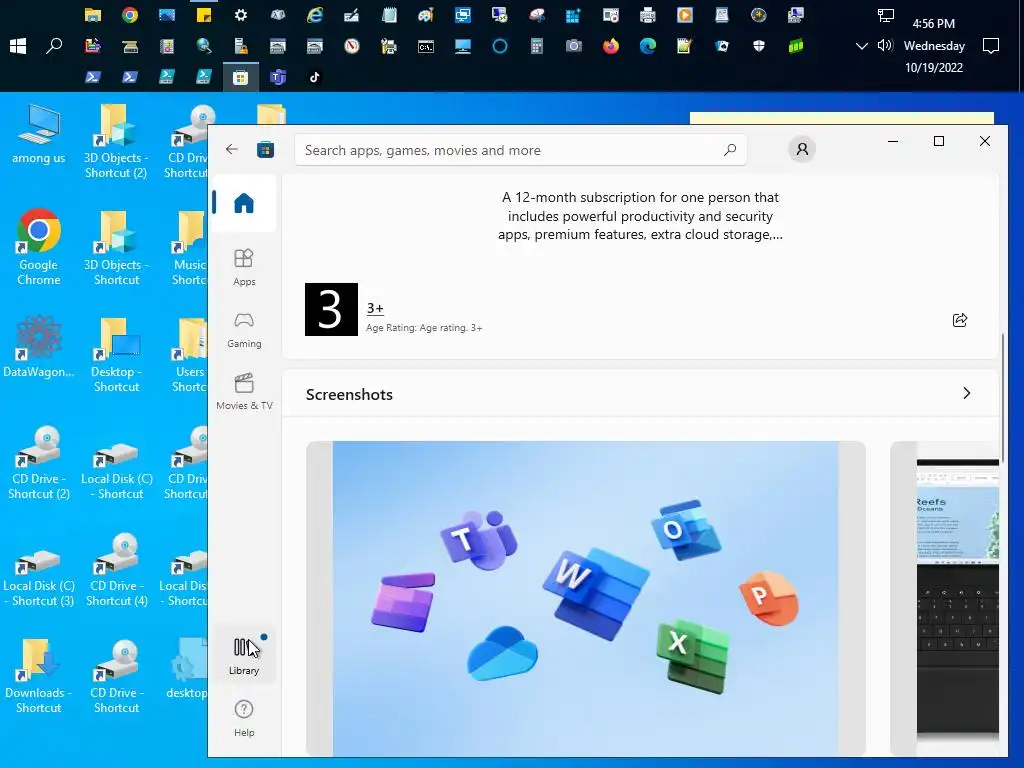This screenshot has width=1024, height=768.
Task: Open the second screenshot showing laptop keyboard
Action: click(945, 598)
